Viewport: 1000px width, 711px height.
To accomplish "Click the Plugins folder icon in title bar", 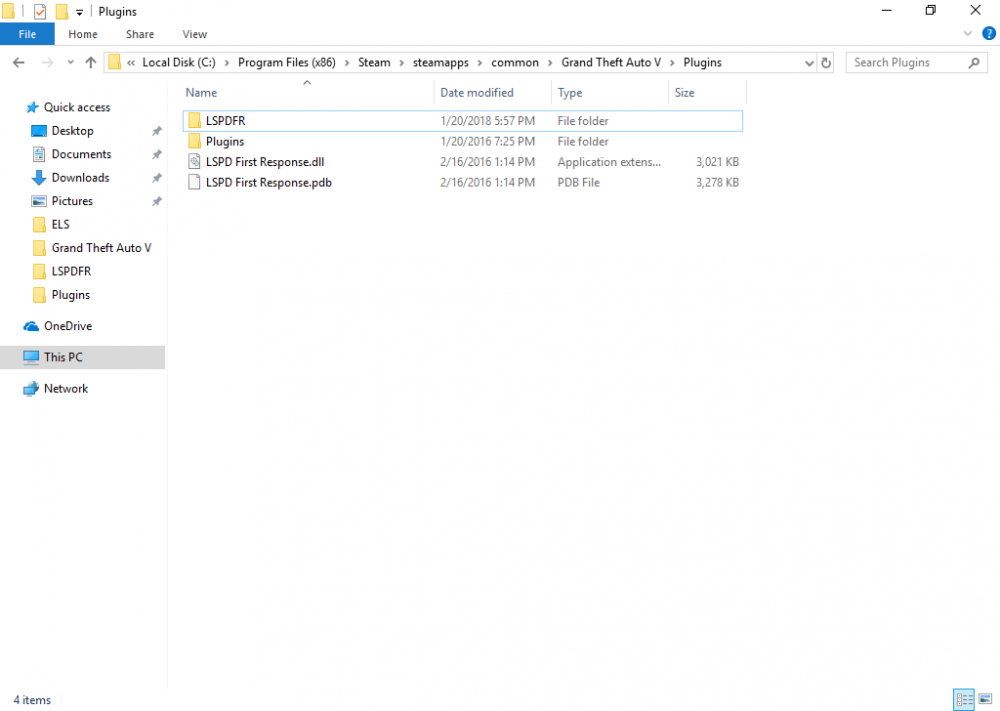I will coord(9,11).
